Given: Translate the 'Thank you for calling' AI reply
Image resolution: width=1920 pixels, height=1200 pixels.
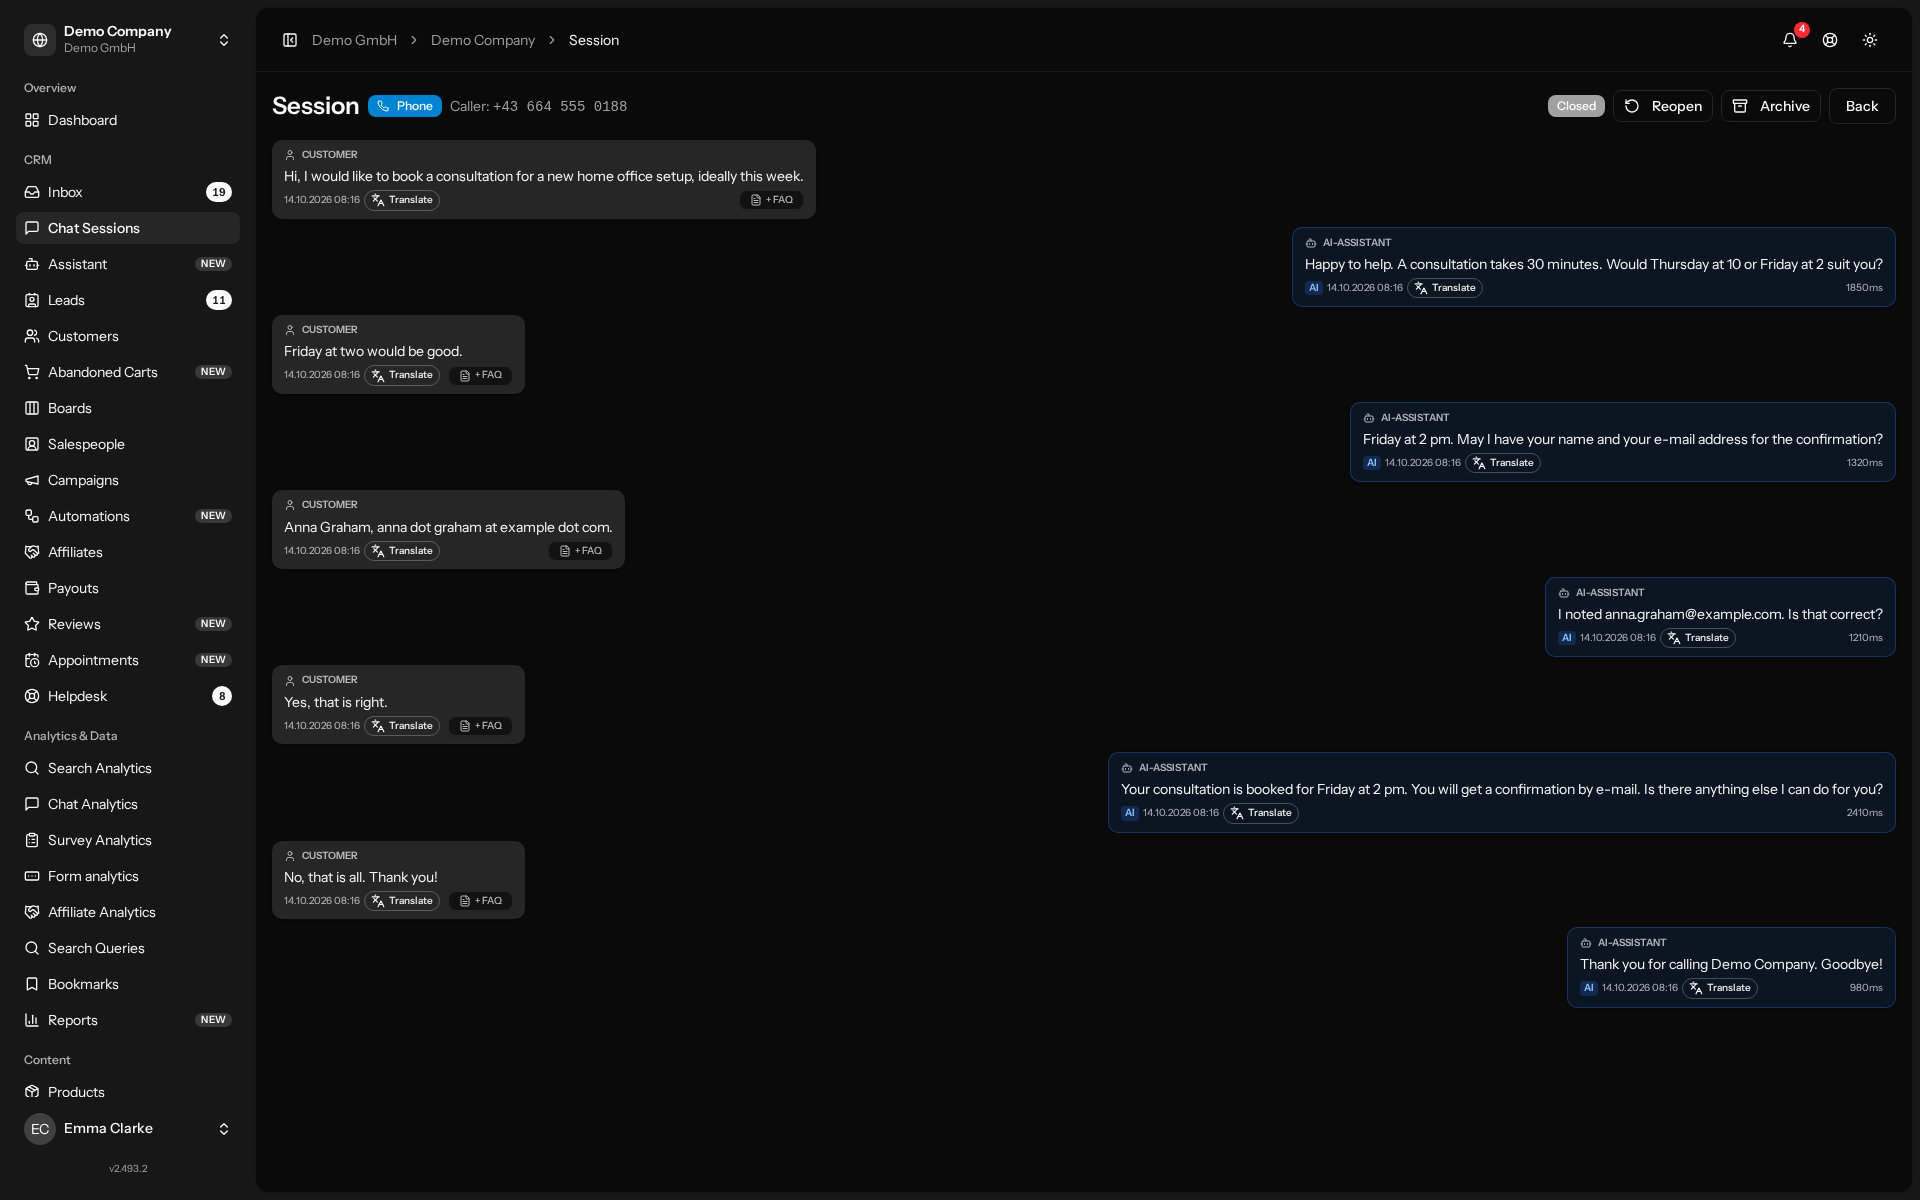Looking at the screenshot, I should pyautogui.click(x=1720, y=988).
